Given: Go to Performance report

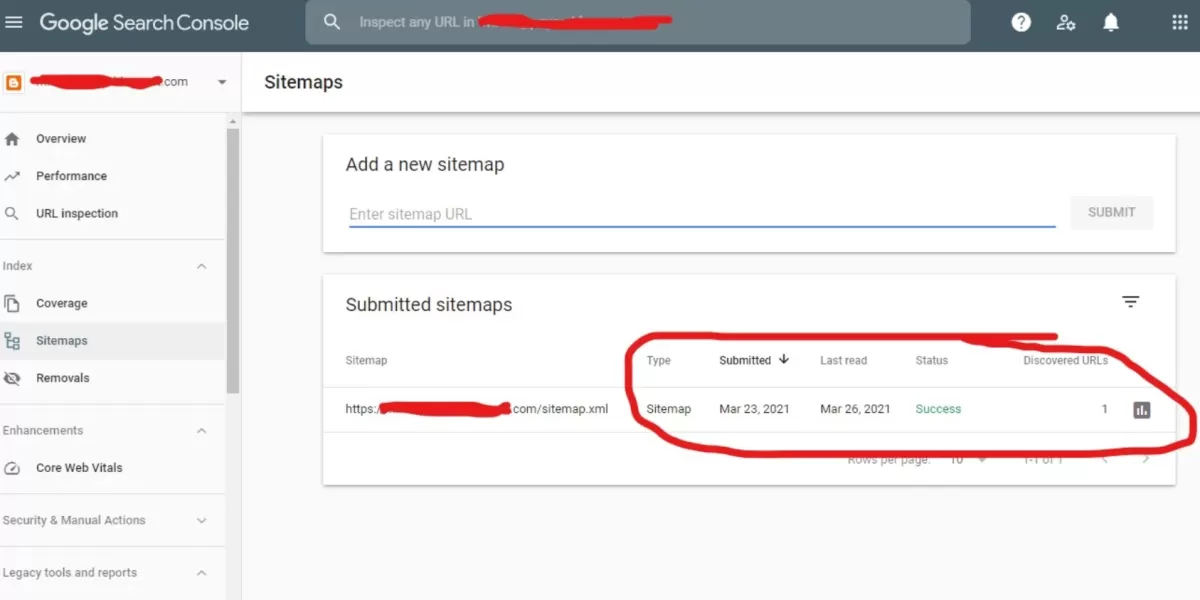Looking at the screenshot, I should point(71,176).
